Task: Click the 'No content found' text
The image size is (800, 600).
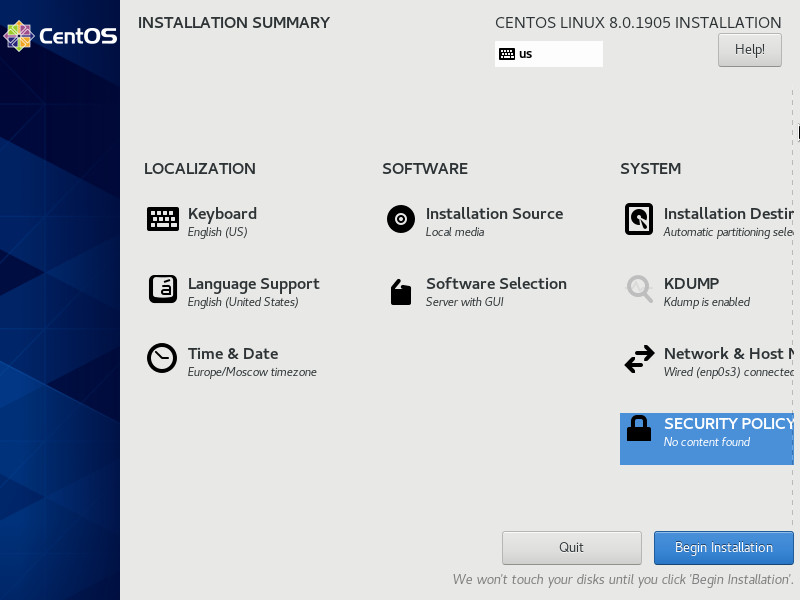Action: (707, 442)
